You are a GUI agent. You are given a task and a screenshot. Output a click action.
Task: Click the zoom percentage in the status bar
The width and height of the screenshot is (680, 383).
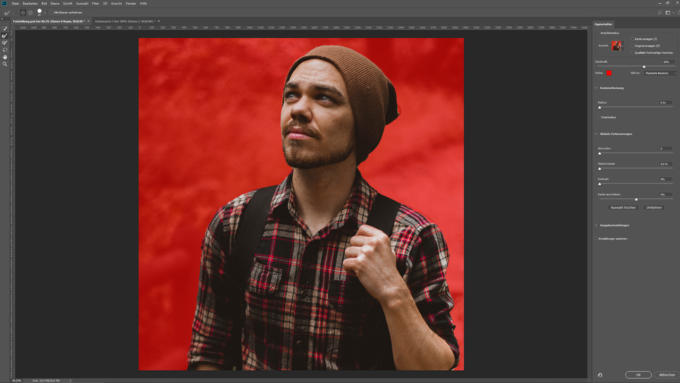pyautogui.click(x=17, y=381)
